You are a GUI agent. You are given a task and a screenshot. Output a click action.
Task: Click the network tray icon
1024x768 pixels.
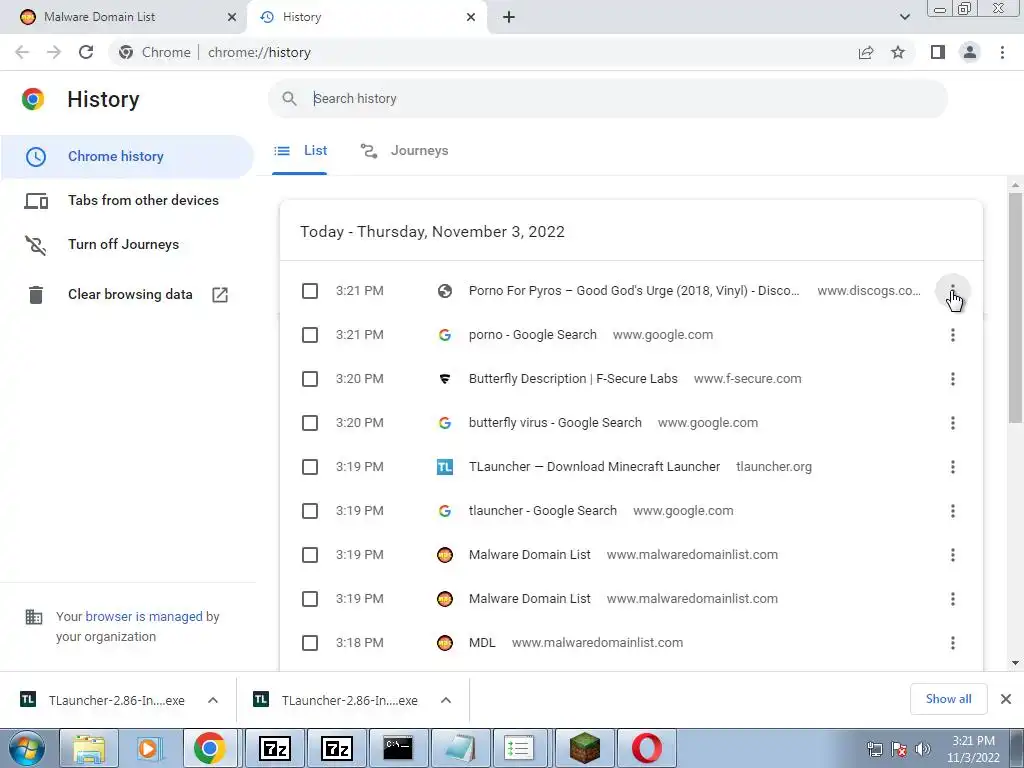point(874,749)
